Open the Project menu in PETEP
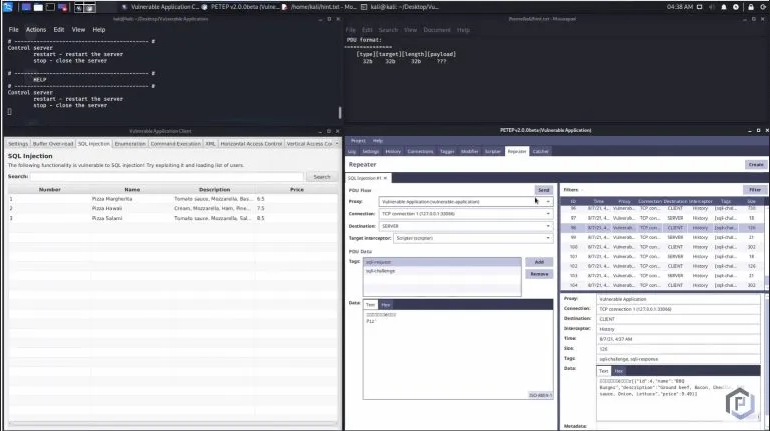 358,141
